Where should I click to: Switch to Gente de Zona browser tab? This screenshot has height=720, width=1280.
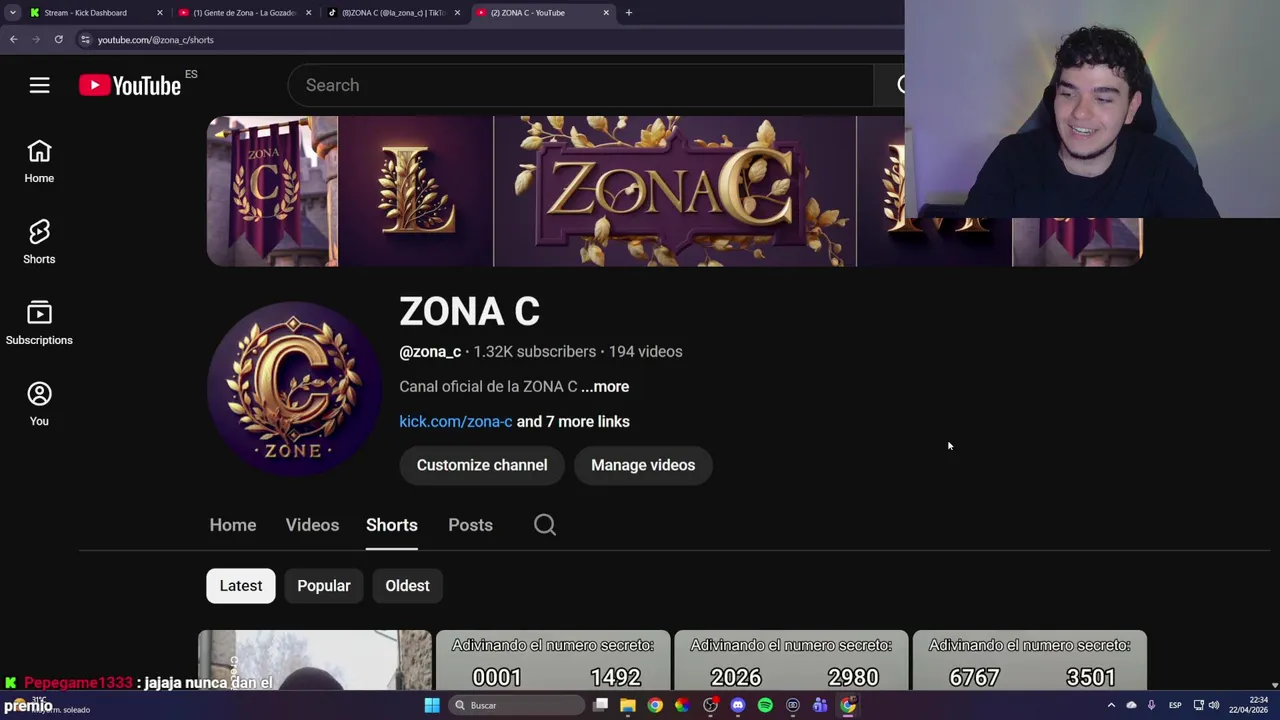click(245, 13)
